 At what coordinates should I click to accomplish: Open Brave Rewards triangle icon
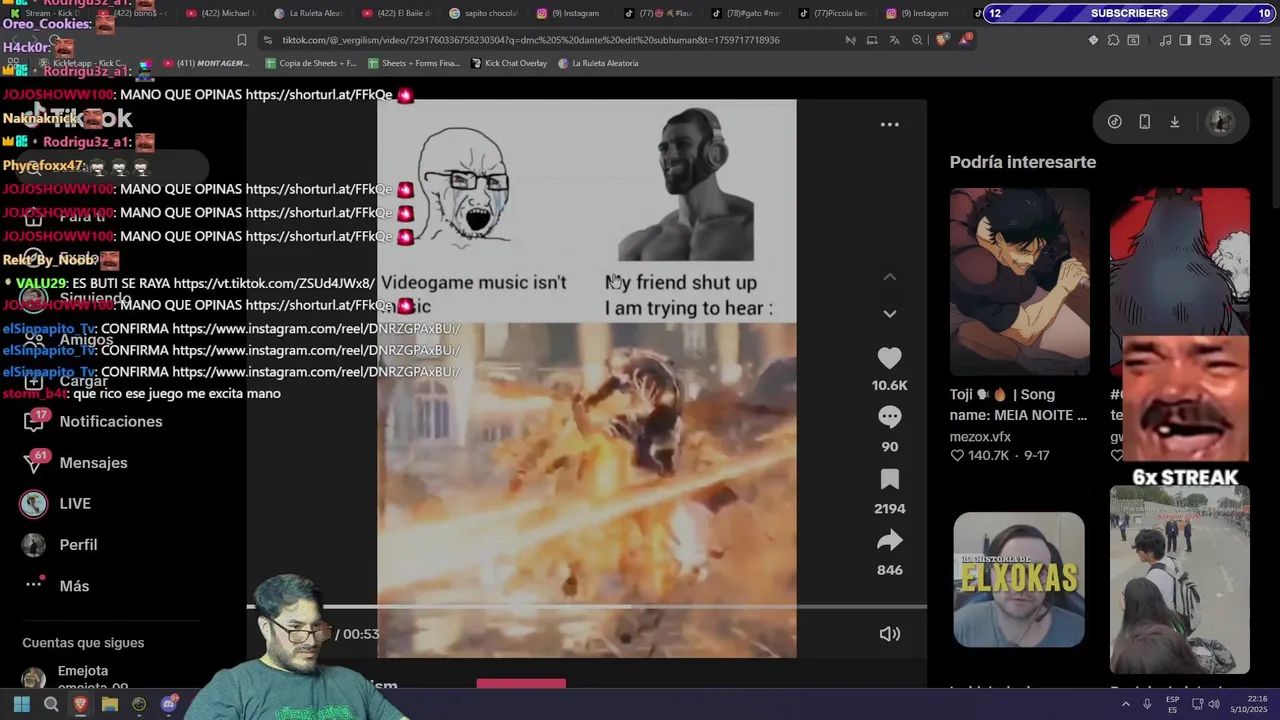point(964,40)
